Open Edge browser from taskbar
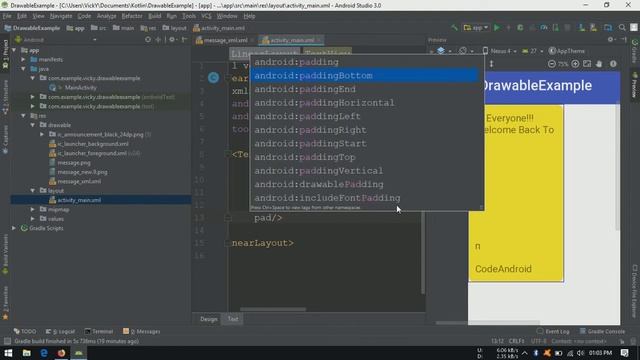Viewport: 640px width, 360px height. click(x=44, y=353)
